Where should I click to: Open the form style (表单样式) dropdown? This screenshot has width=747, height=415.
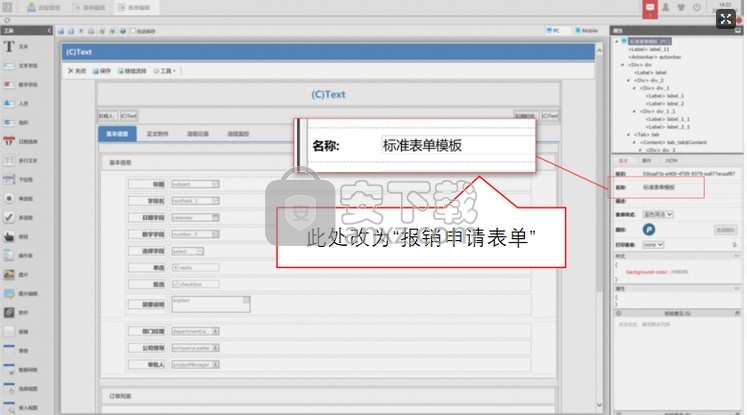[657, 214]
